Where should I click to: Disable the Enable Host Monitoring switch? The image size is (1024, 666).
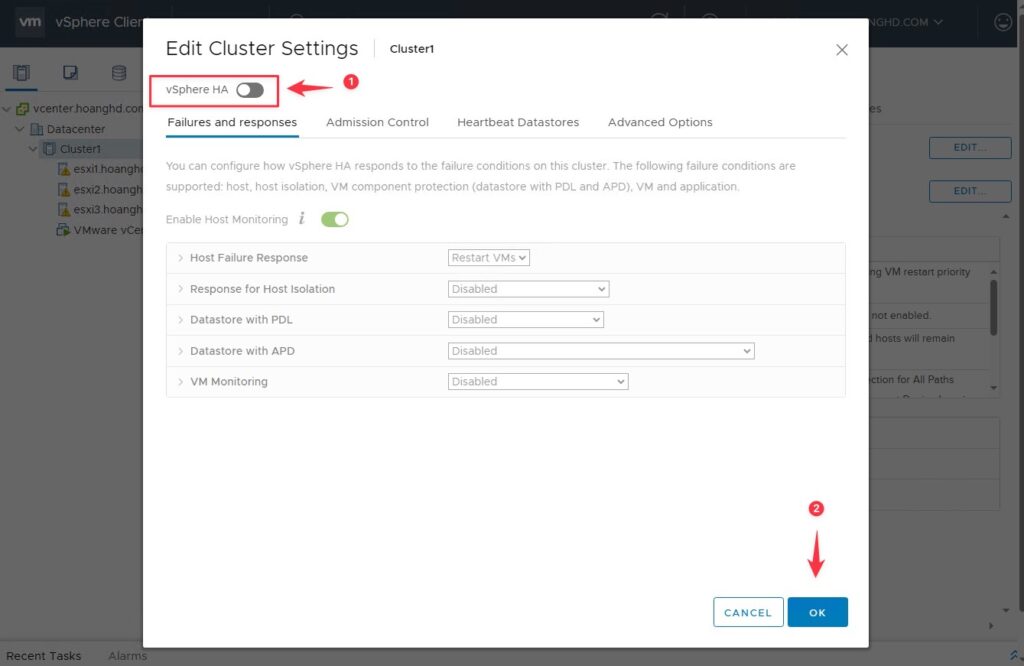click(x=335, y=219)
